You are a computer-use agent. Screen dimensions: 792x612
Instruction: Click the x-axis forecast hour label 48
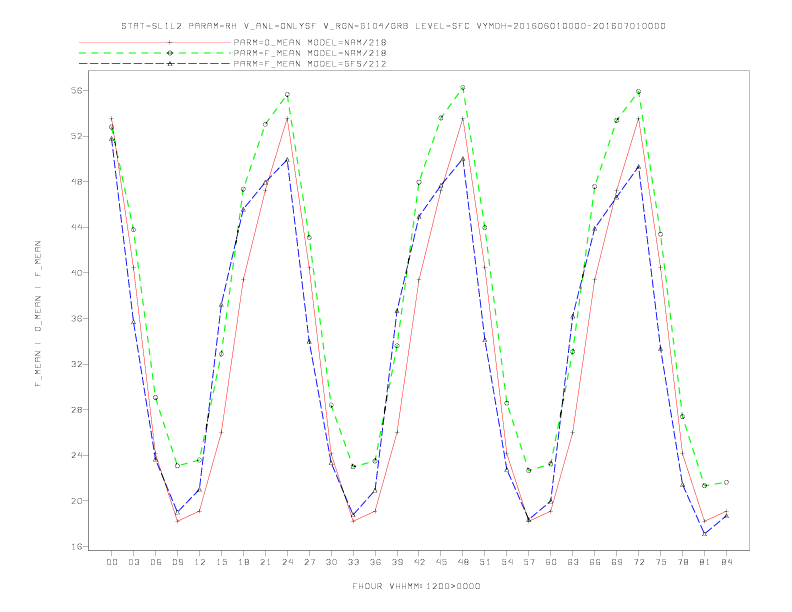[463, 562]
